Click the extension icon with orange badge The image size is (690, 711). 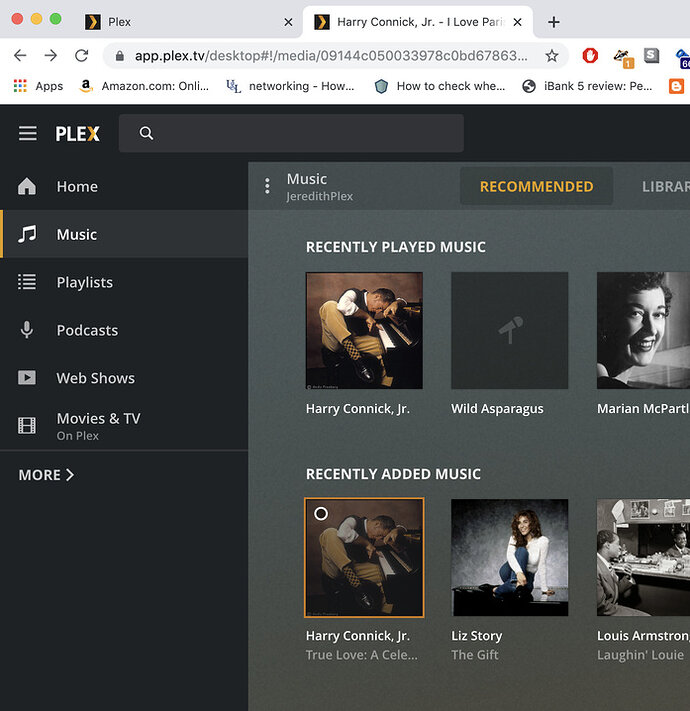coord(623,57)
